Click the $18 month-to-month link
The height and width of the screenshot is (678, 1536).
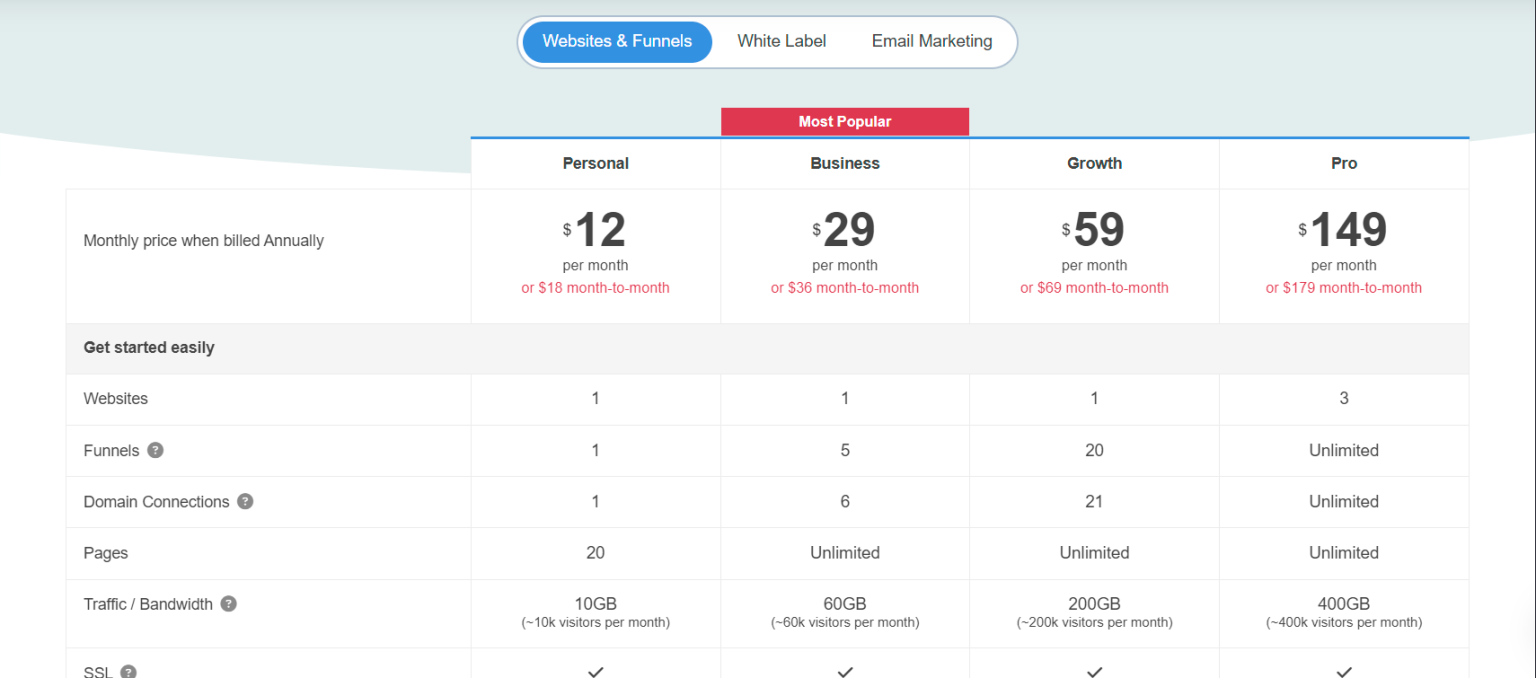[595, 287]
